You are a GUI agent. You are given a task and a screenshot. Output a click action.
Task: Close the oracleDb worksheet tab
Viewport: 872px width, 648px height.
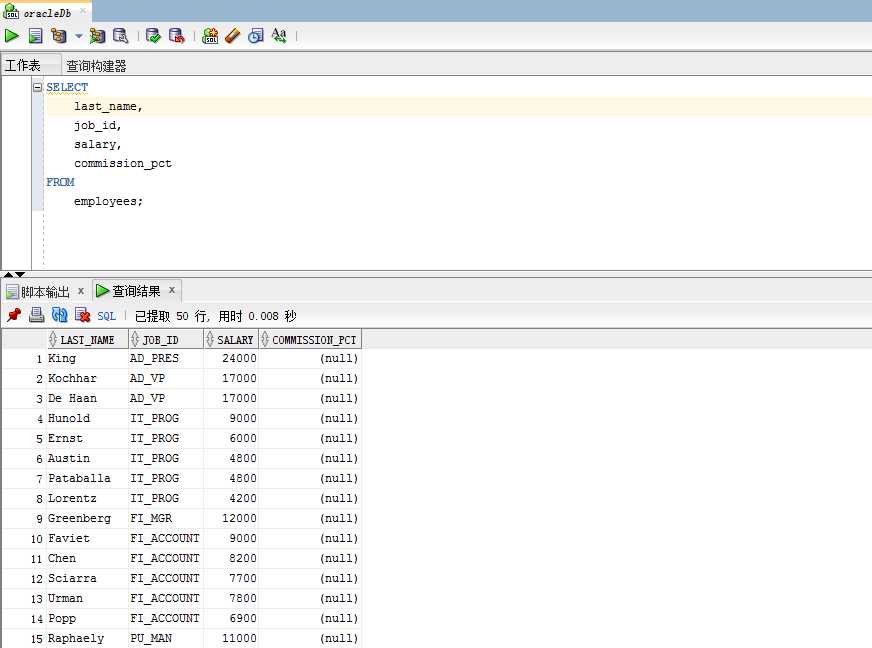tap(83, 11)
